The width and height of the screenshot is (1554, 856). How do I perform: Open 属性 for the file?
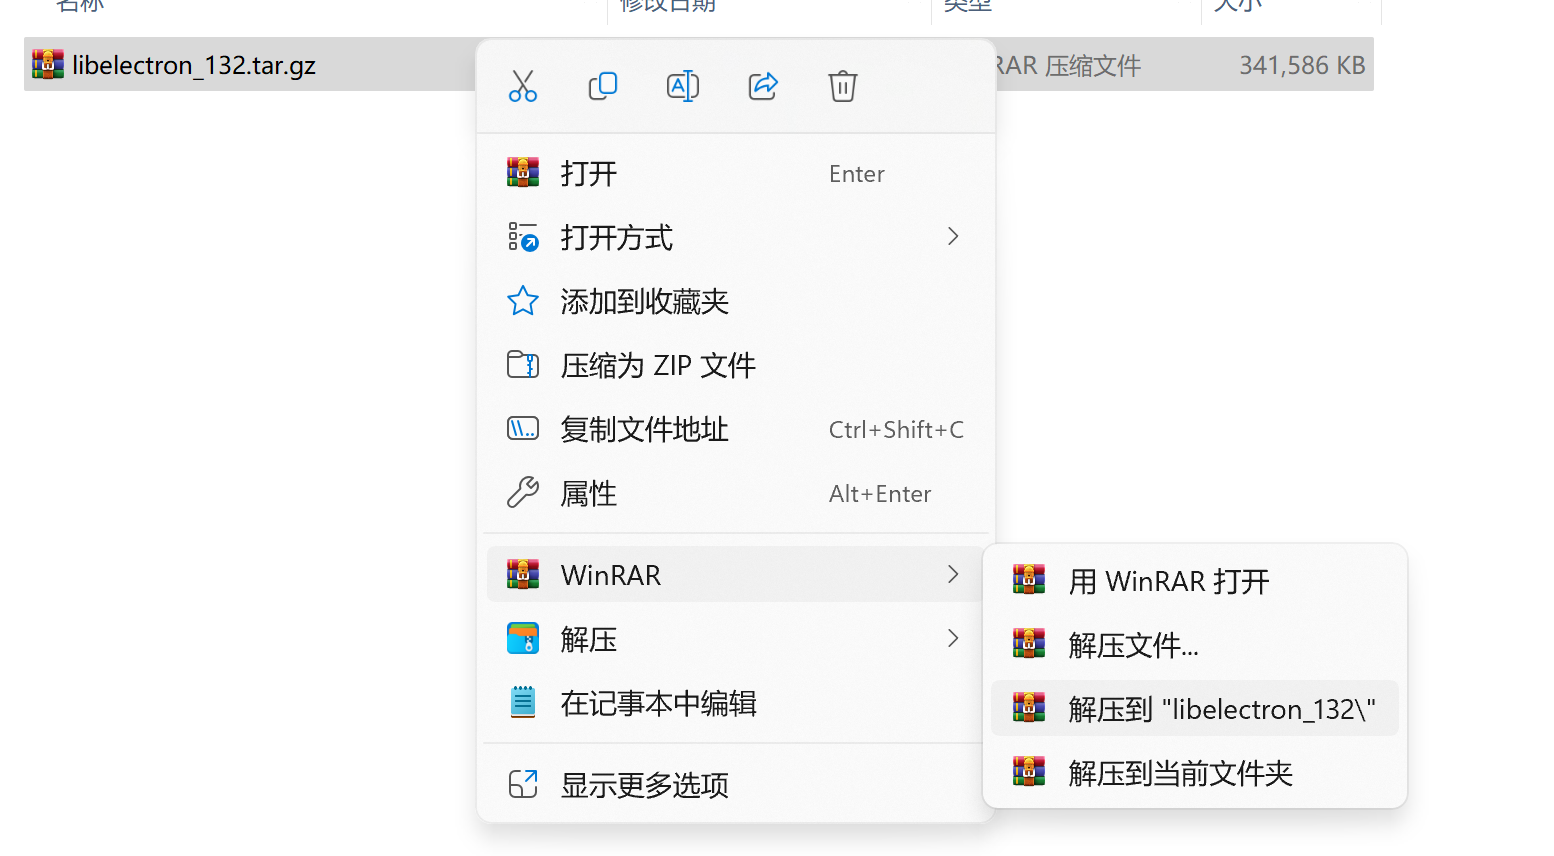588,492
